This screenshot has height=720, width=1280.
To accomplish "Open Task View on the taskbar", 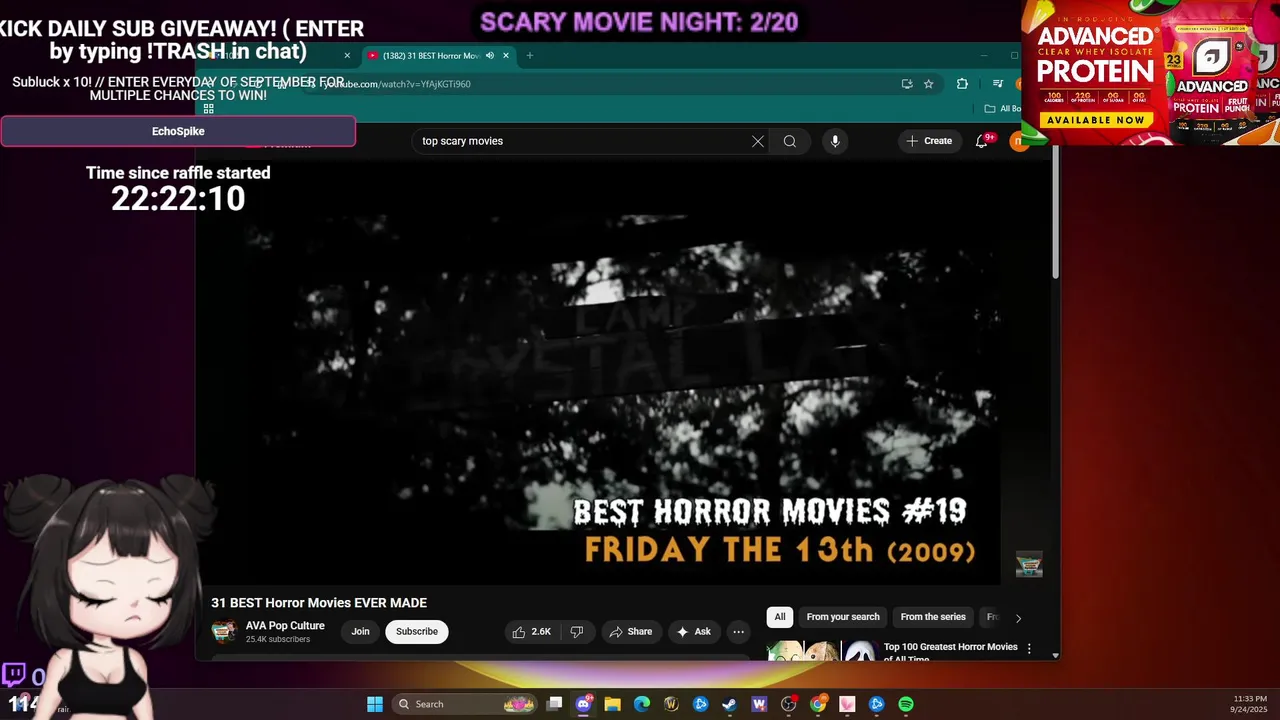I will (555, 704).
